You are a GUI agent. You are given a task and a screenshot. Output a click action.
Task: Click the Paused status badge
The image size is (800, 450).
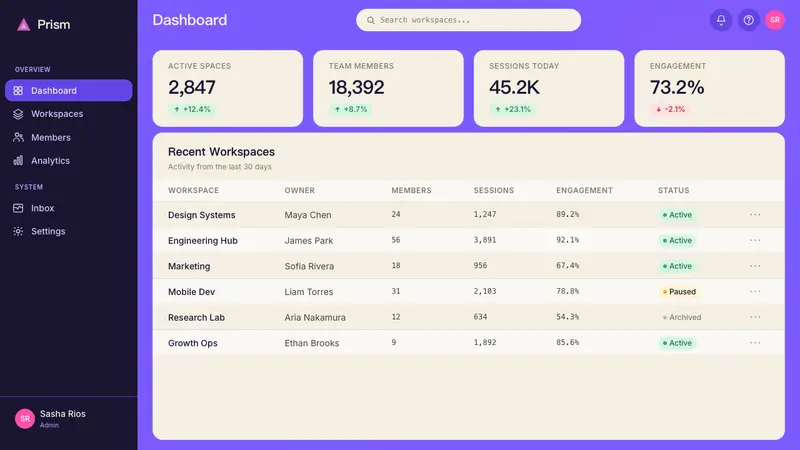tap(679, 291)
